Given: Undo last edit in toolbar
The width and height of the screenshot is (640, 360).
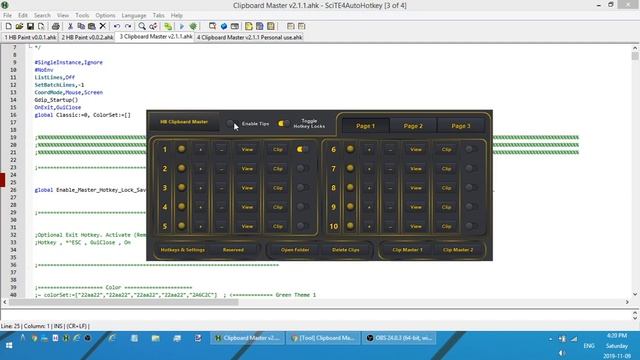Looking at the screenshot, I should (x=117, y=26).
